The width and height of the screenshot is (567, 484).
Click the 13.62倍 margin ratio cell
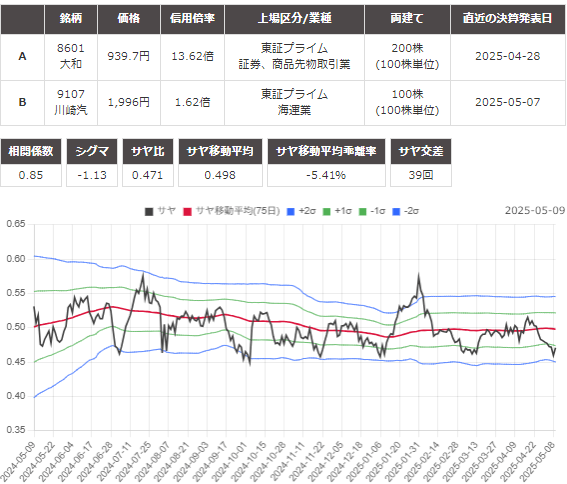[x=192, y=57]
